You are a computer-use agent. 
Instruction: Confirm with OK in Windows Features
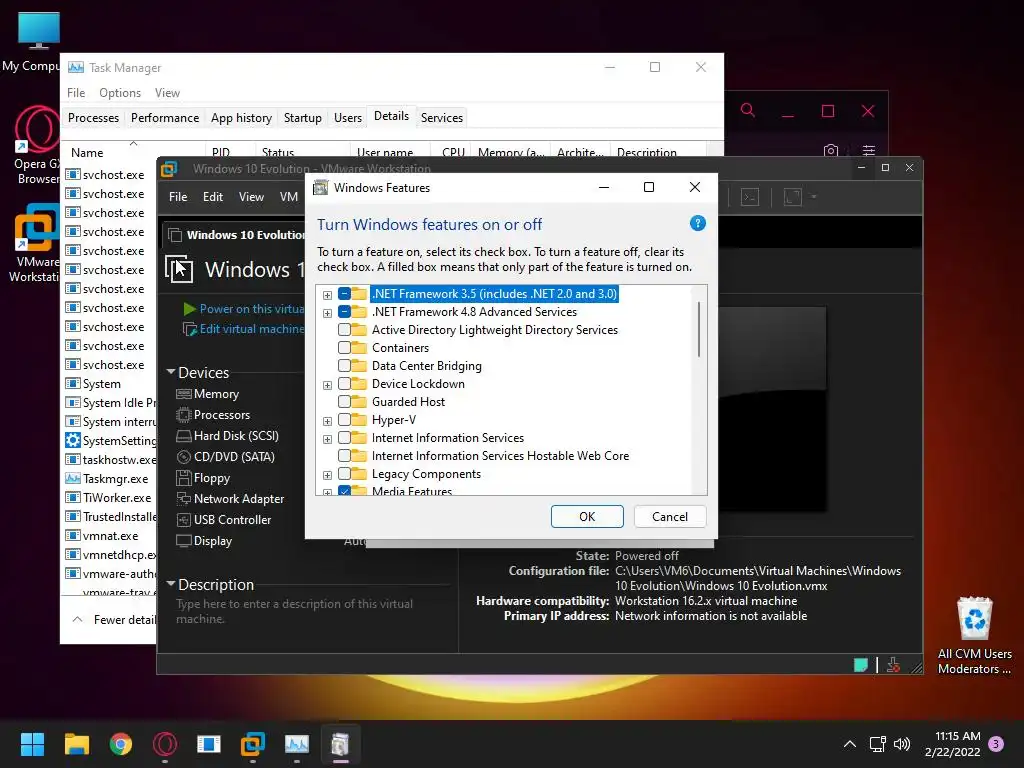click(x=587, y=517)
